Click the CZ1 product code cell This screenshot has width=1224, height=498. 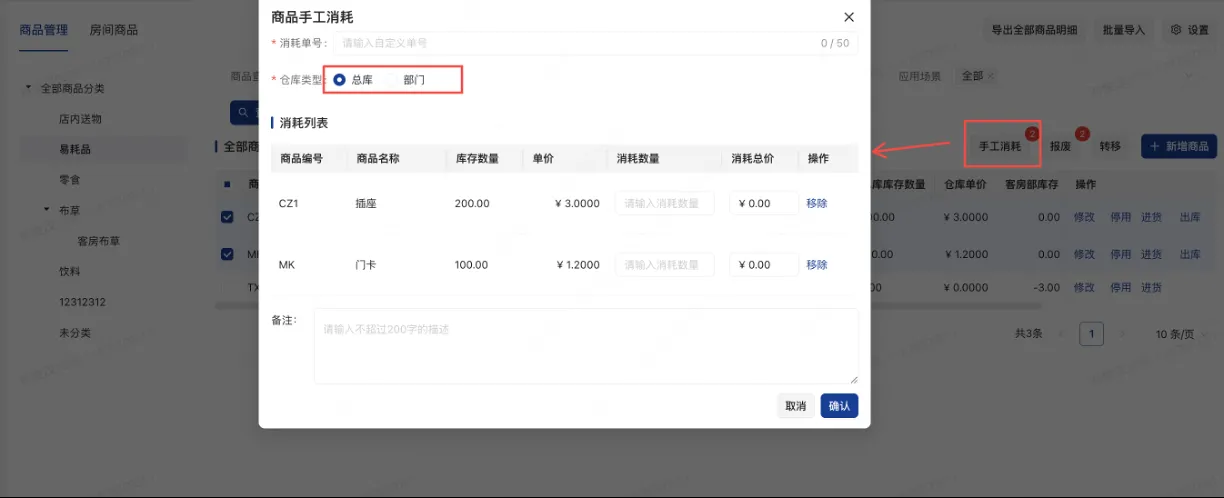[x=289, y=203]
